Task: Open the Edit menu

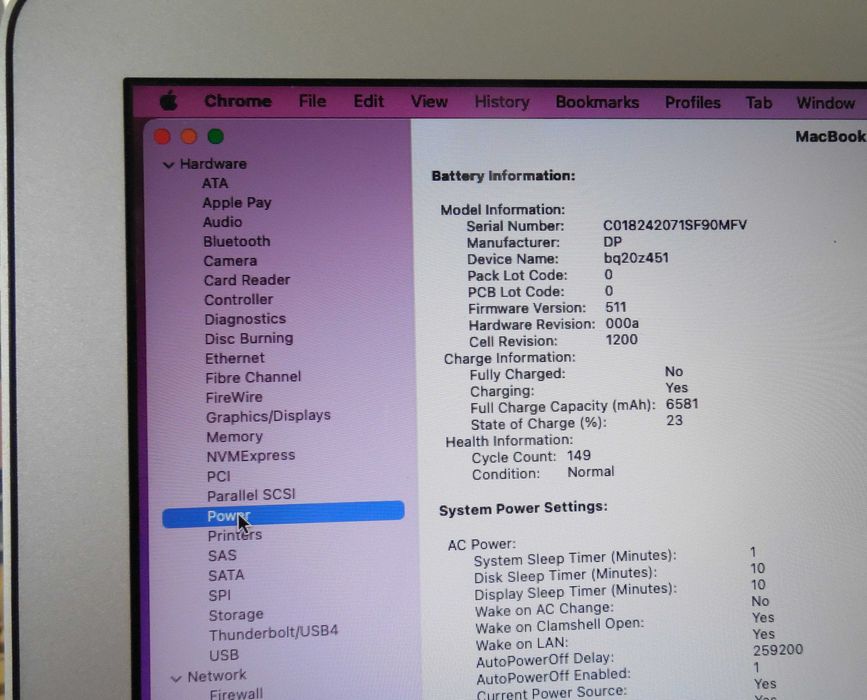Action: pyautogui.click(x=368, y=101)
